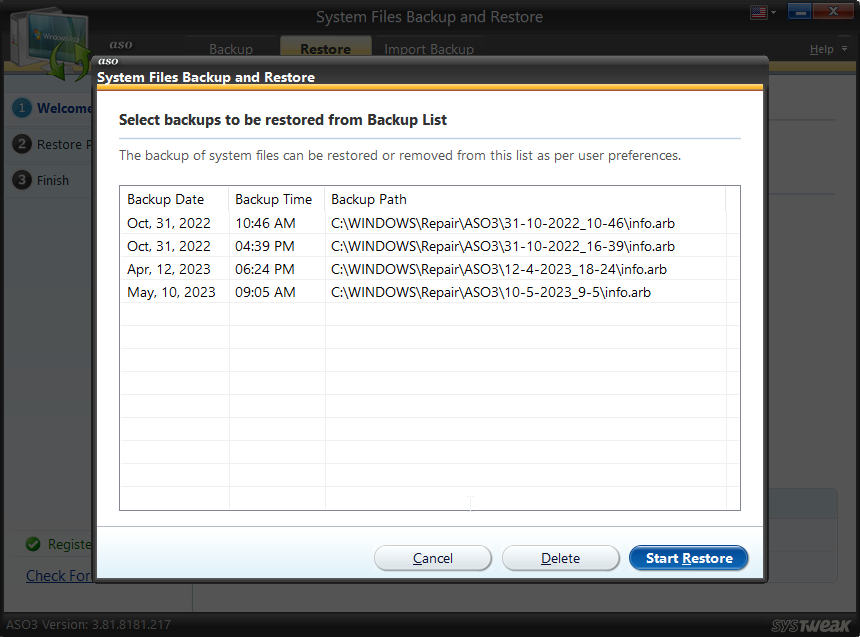Image resolution: width=860 pixels, height=637 pixels.
Task: Select the Apr 12, 2023 backup entry
Action: [400, 269]
